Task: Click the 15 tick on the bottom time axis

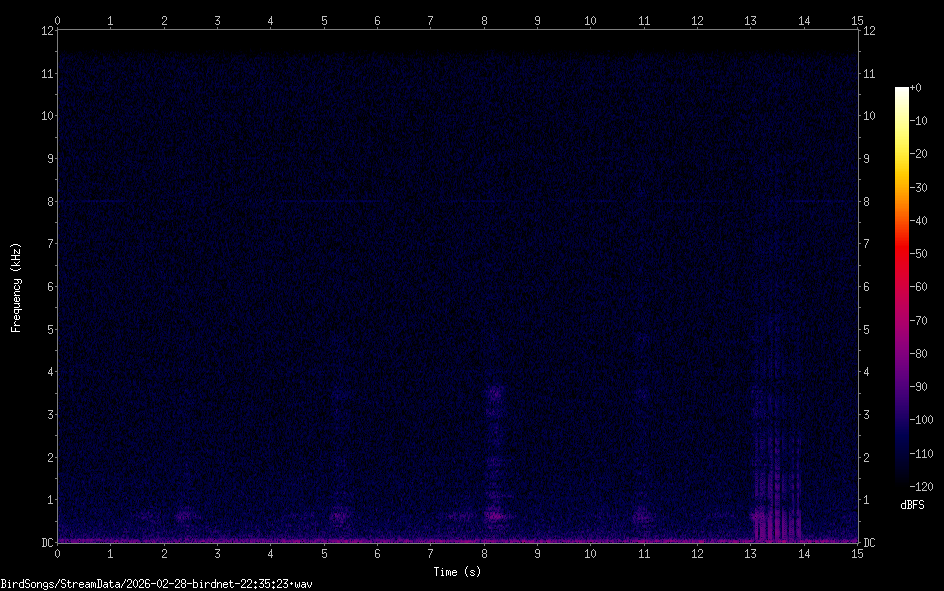Action: click(x=856, y=553)
